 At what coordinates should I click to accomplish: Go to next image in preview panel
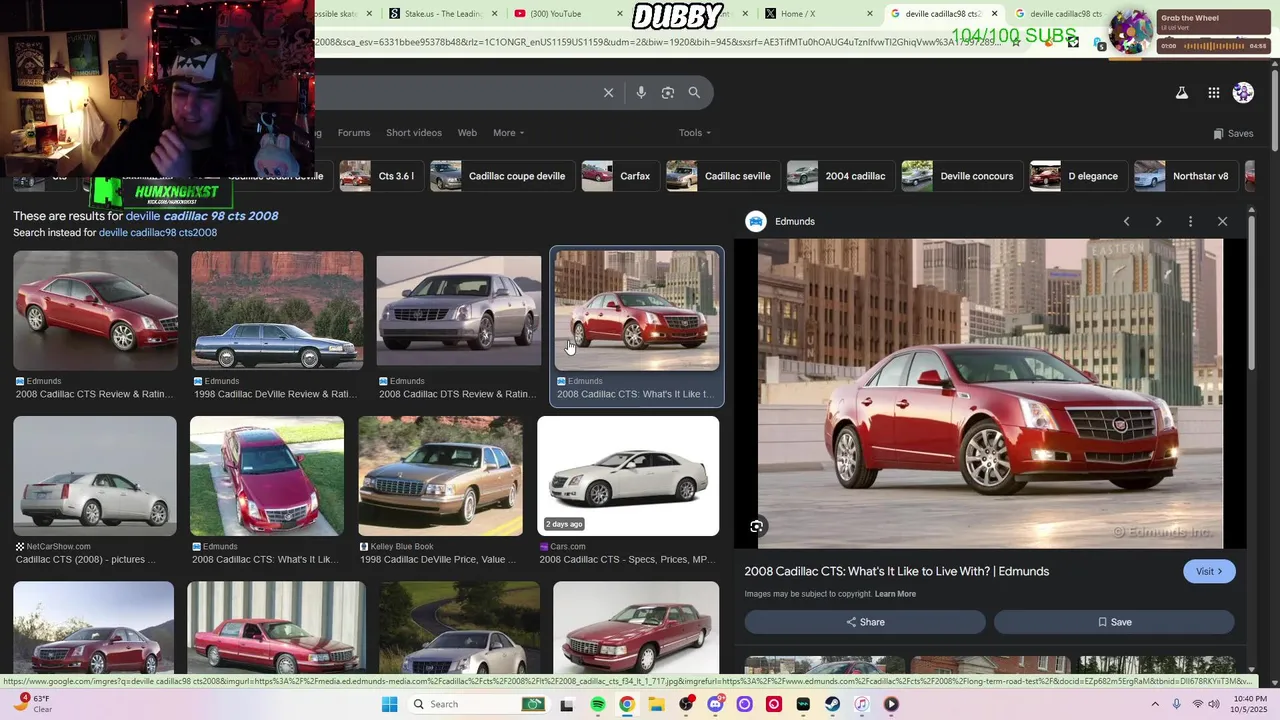point(1158,221)
